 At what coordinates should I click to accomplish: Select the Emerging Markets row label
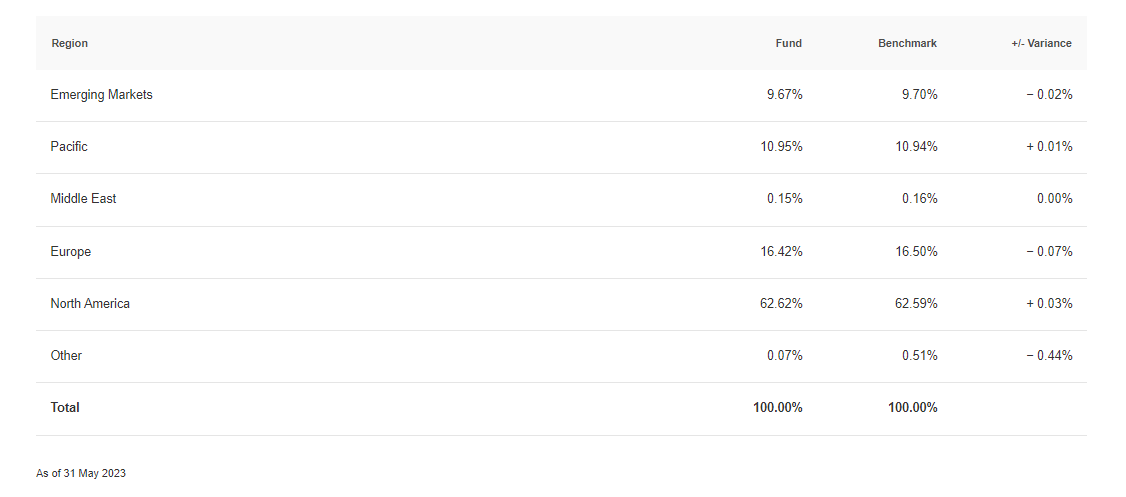[101, 95]
